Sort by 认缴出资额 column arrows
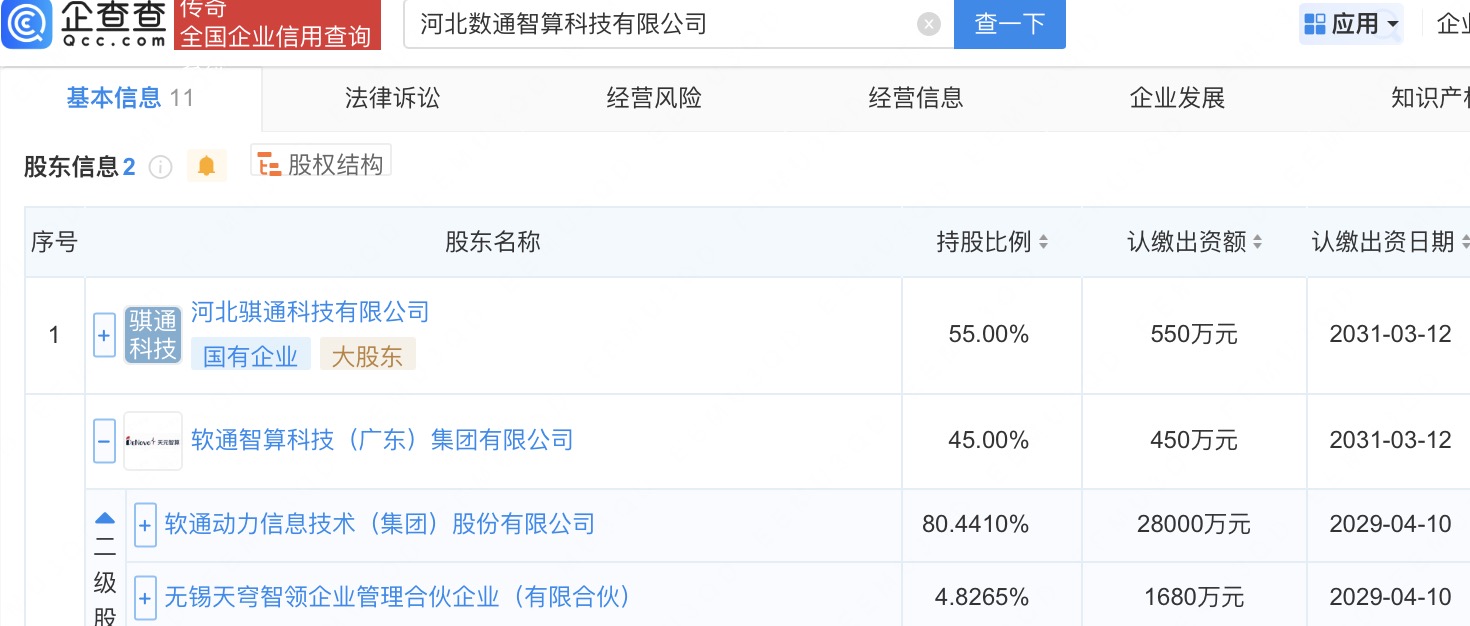 pyautogui.click(x=1257, y=242)
